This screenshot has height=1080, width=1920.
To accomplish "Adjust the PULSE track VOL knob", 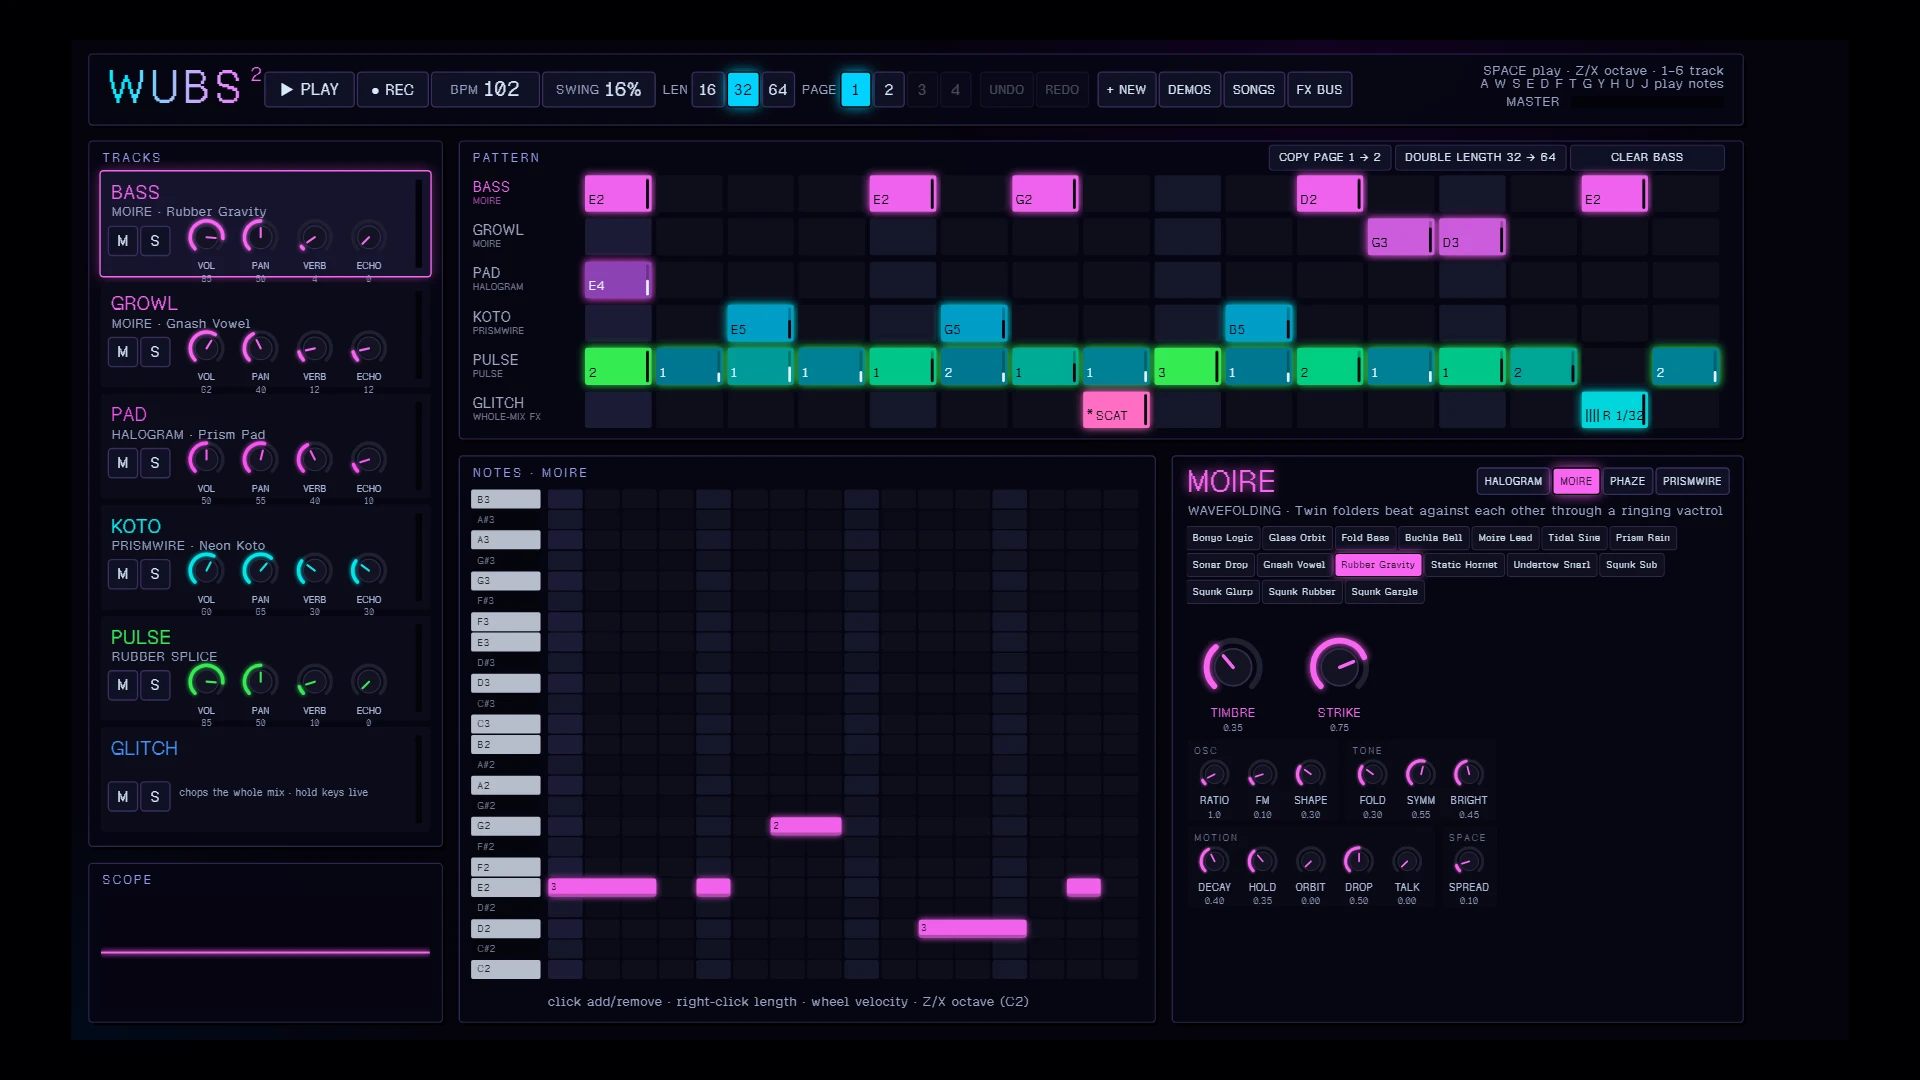I will [x=206, y=682].
